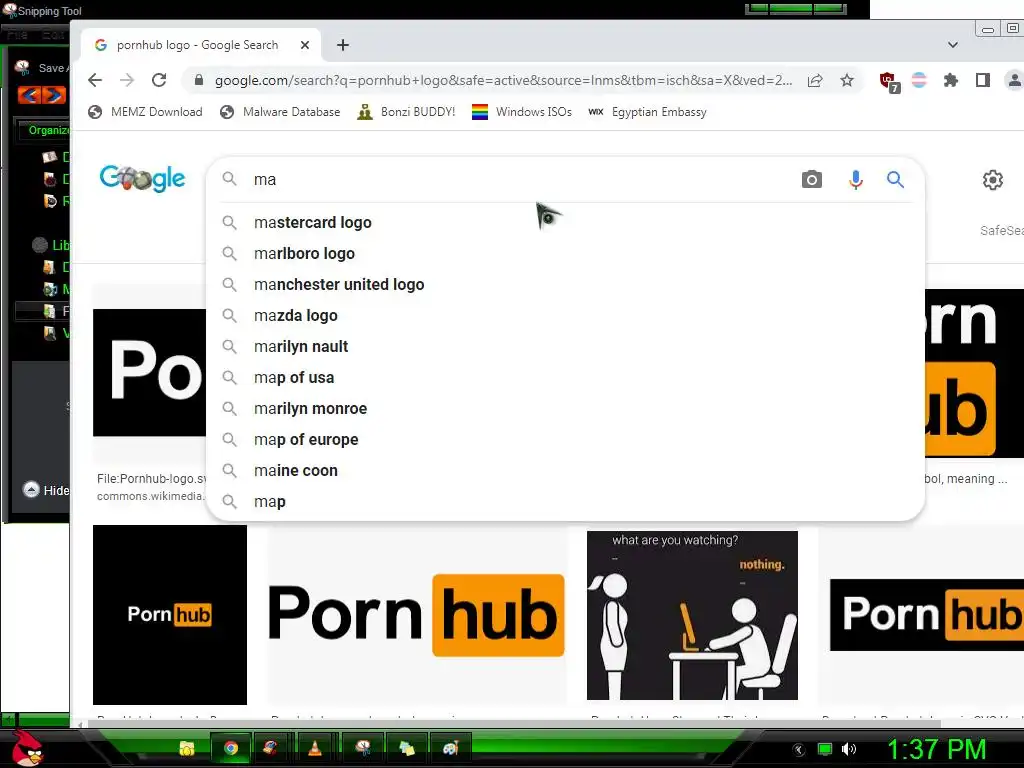The image size is (1024, 768).
Task: Choose the last suggestion, 'map'
Action: coord(565,502)
